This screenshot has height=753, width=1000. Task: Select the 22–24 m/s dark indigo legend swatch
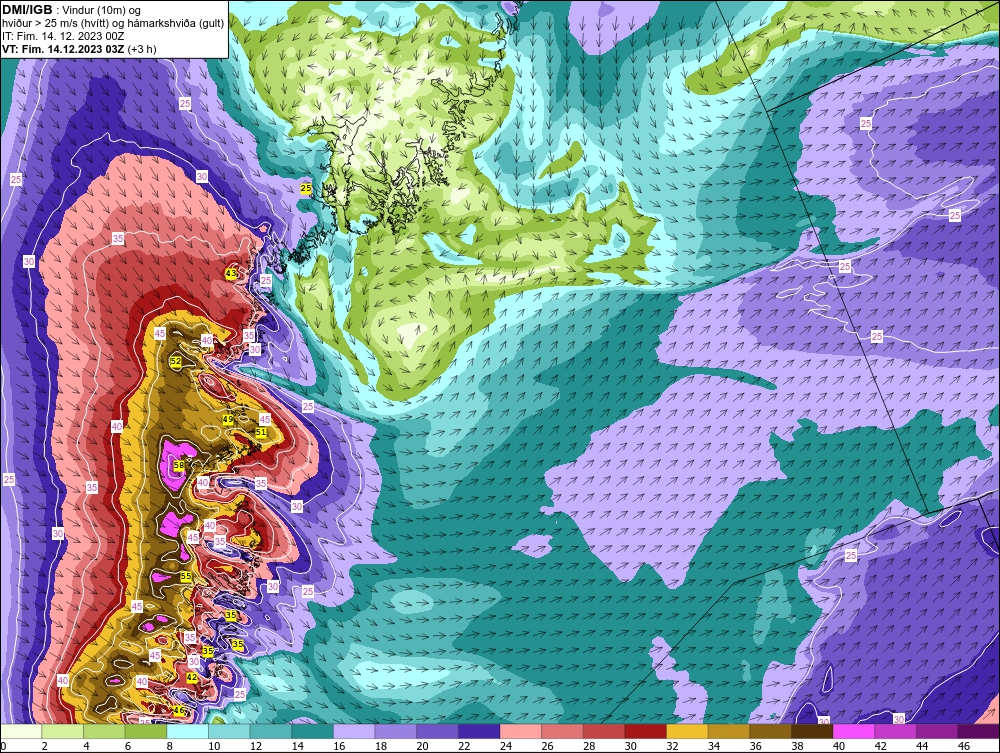tap(479, 731)
